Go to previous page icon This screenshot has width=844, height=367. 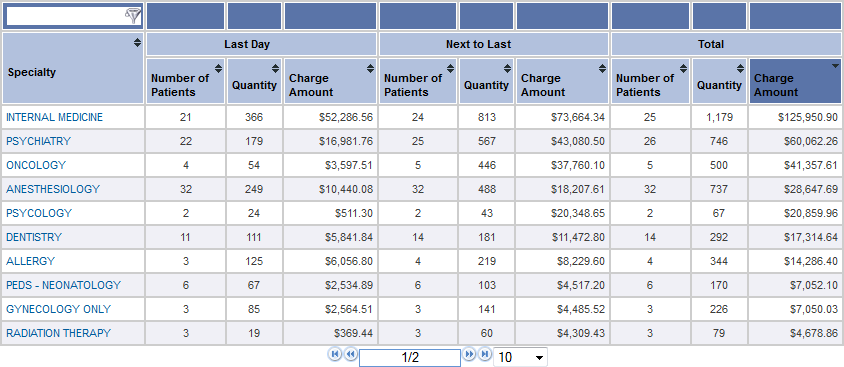[x=350, y=354]
